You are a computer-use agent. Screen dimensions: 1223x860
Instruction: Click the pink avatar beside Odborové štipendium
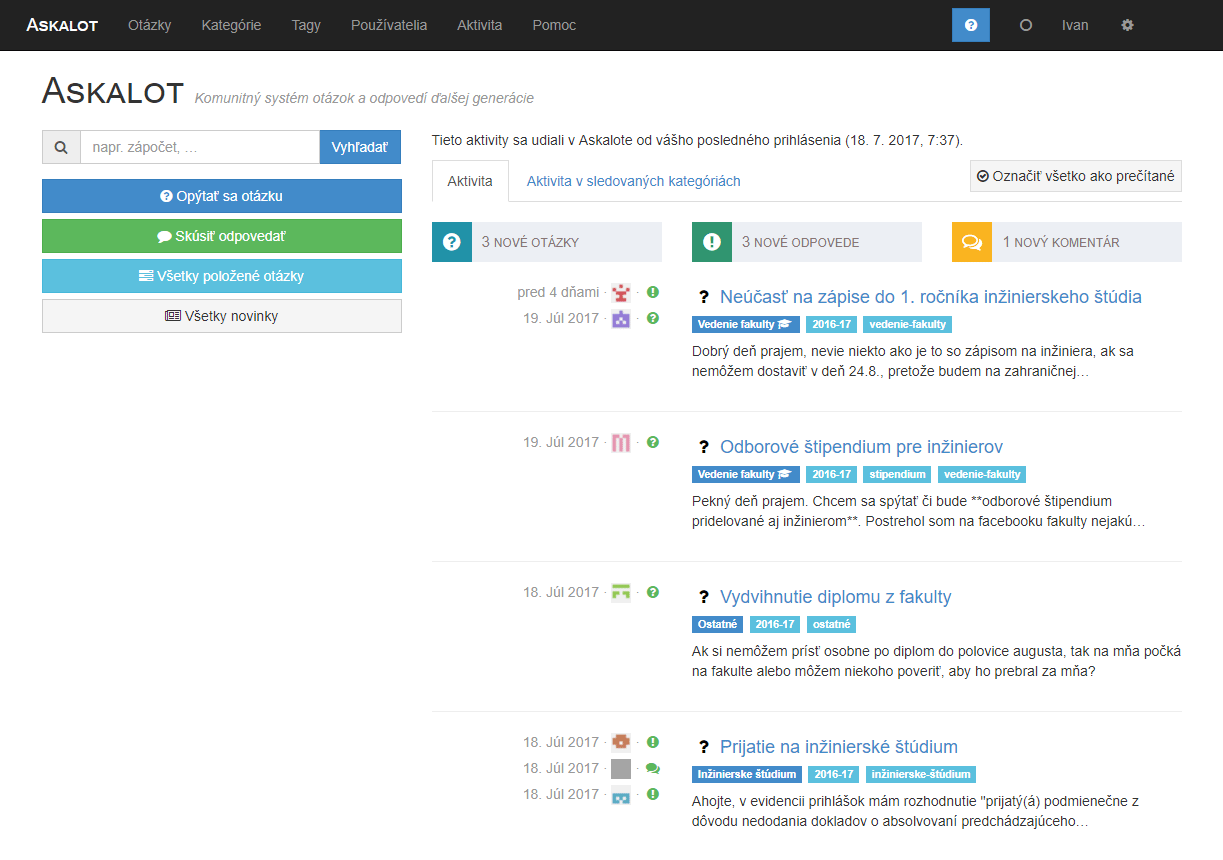click(621, 442)
